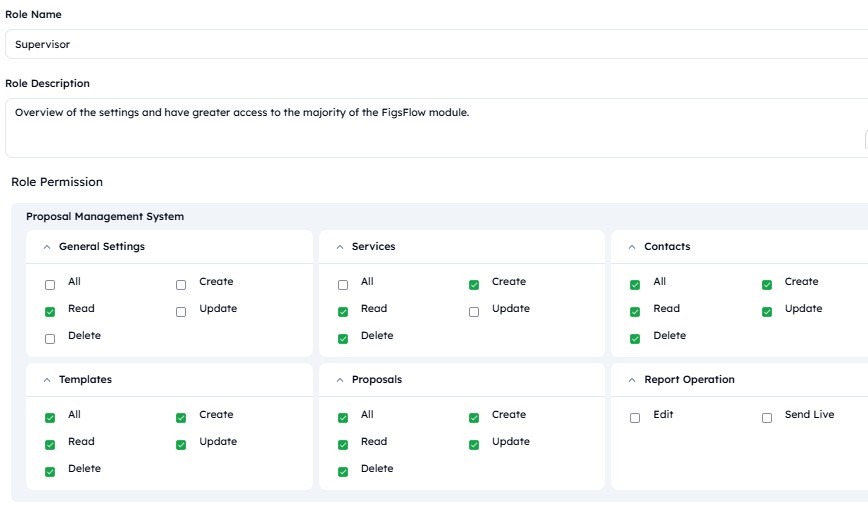Collapse the Services section chevron
This screenshot has height=506, width=868.
pos(340,247)
